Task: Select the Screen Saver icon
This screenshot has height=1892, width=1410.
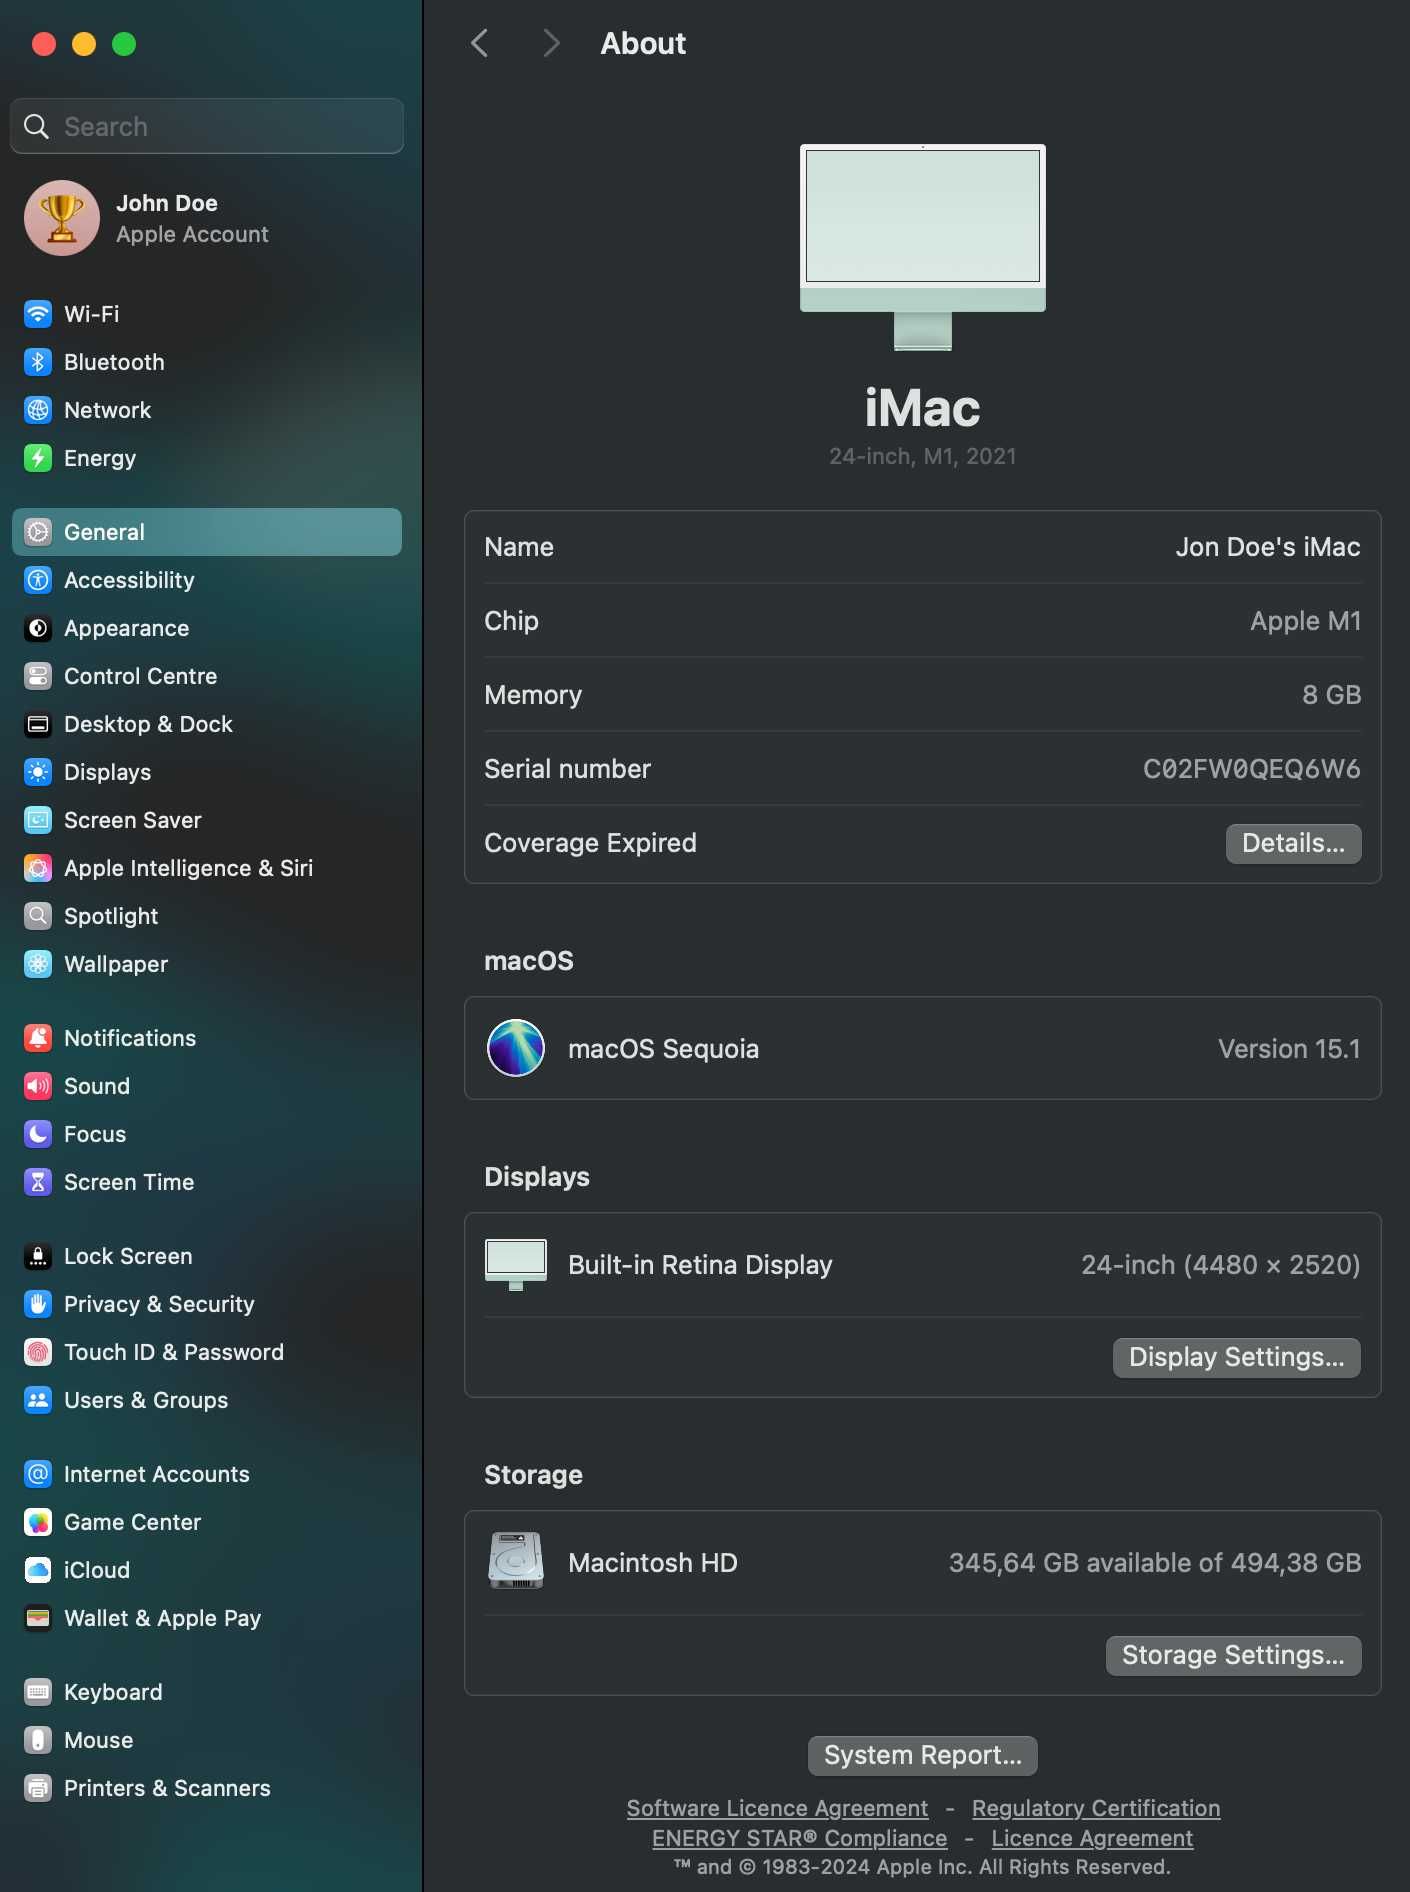Action: click(38, 820)
